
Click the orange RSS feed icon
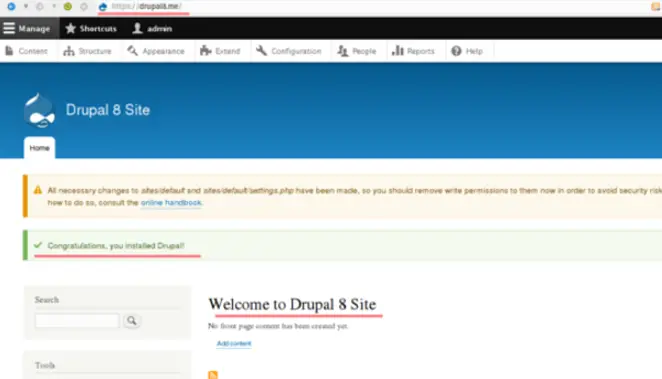[213, 375]
